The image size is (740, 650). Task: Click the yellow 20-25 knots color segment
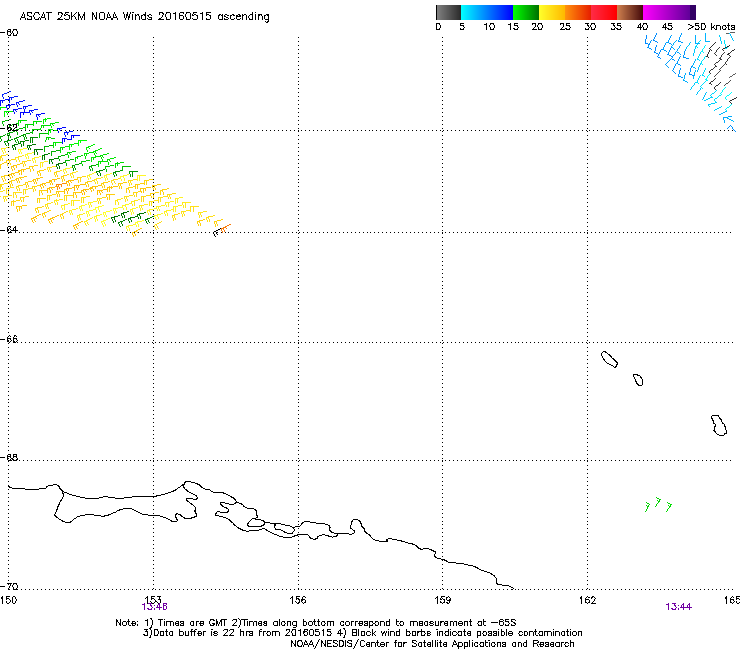click(552, 12)
